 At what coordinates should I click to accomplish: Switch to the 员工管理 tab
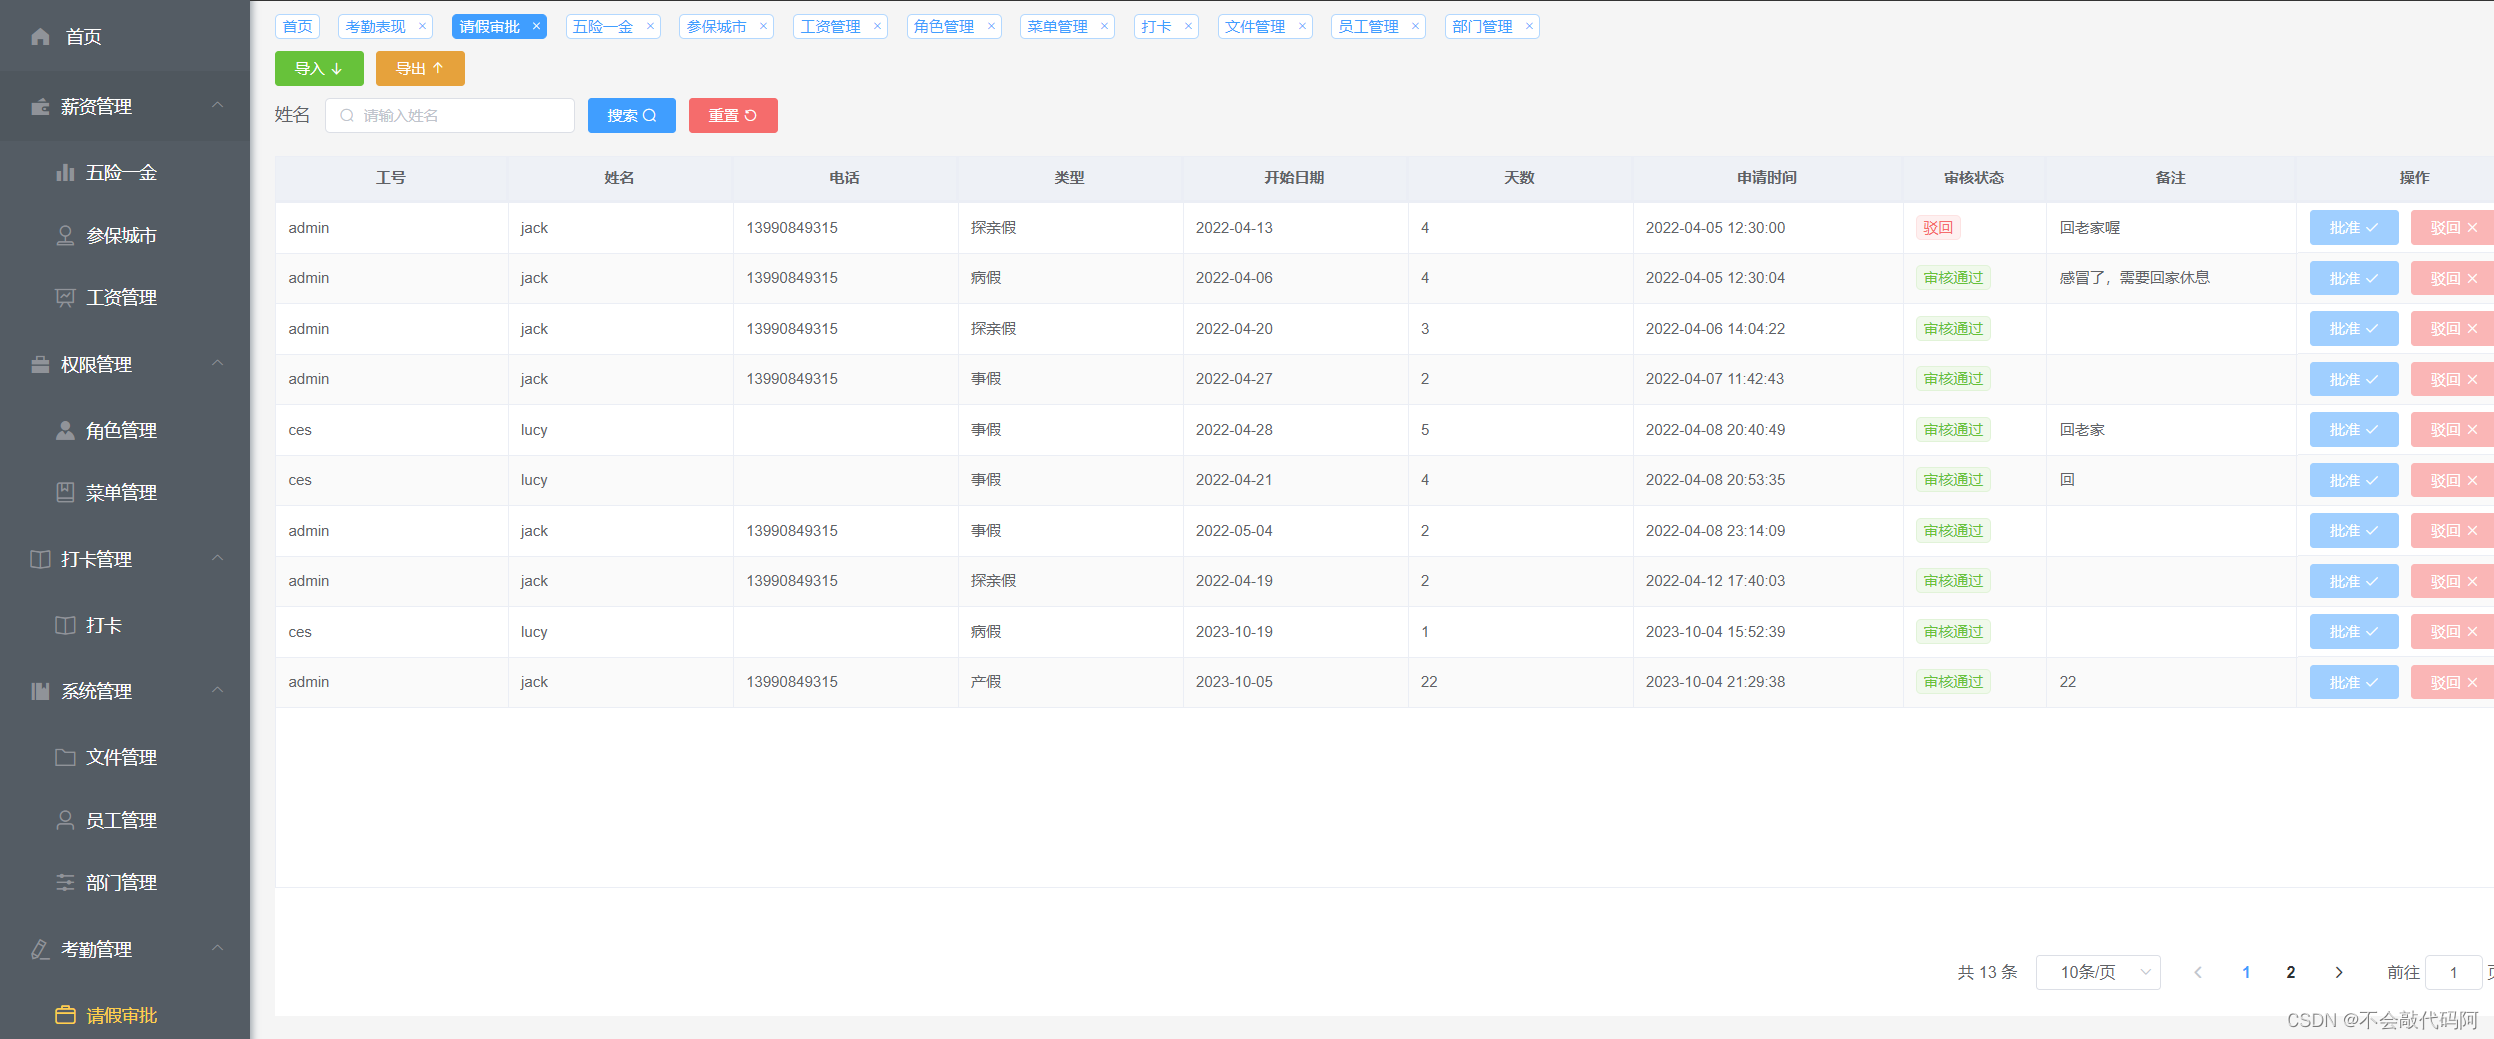(x=1368, y=27)
